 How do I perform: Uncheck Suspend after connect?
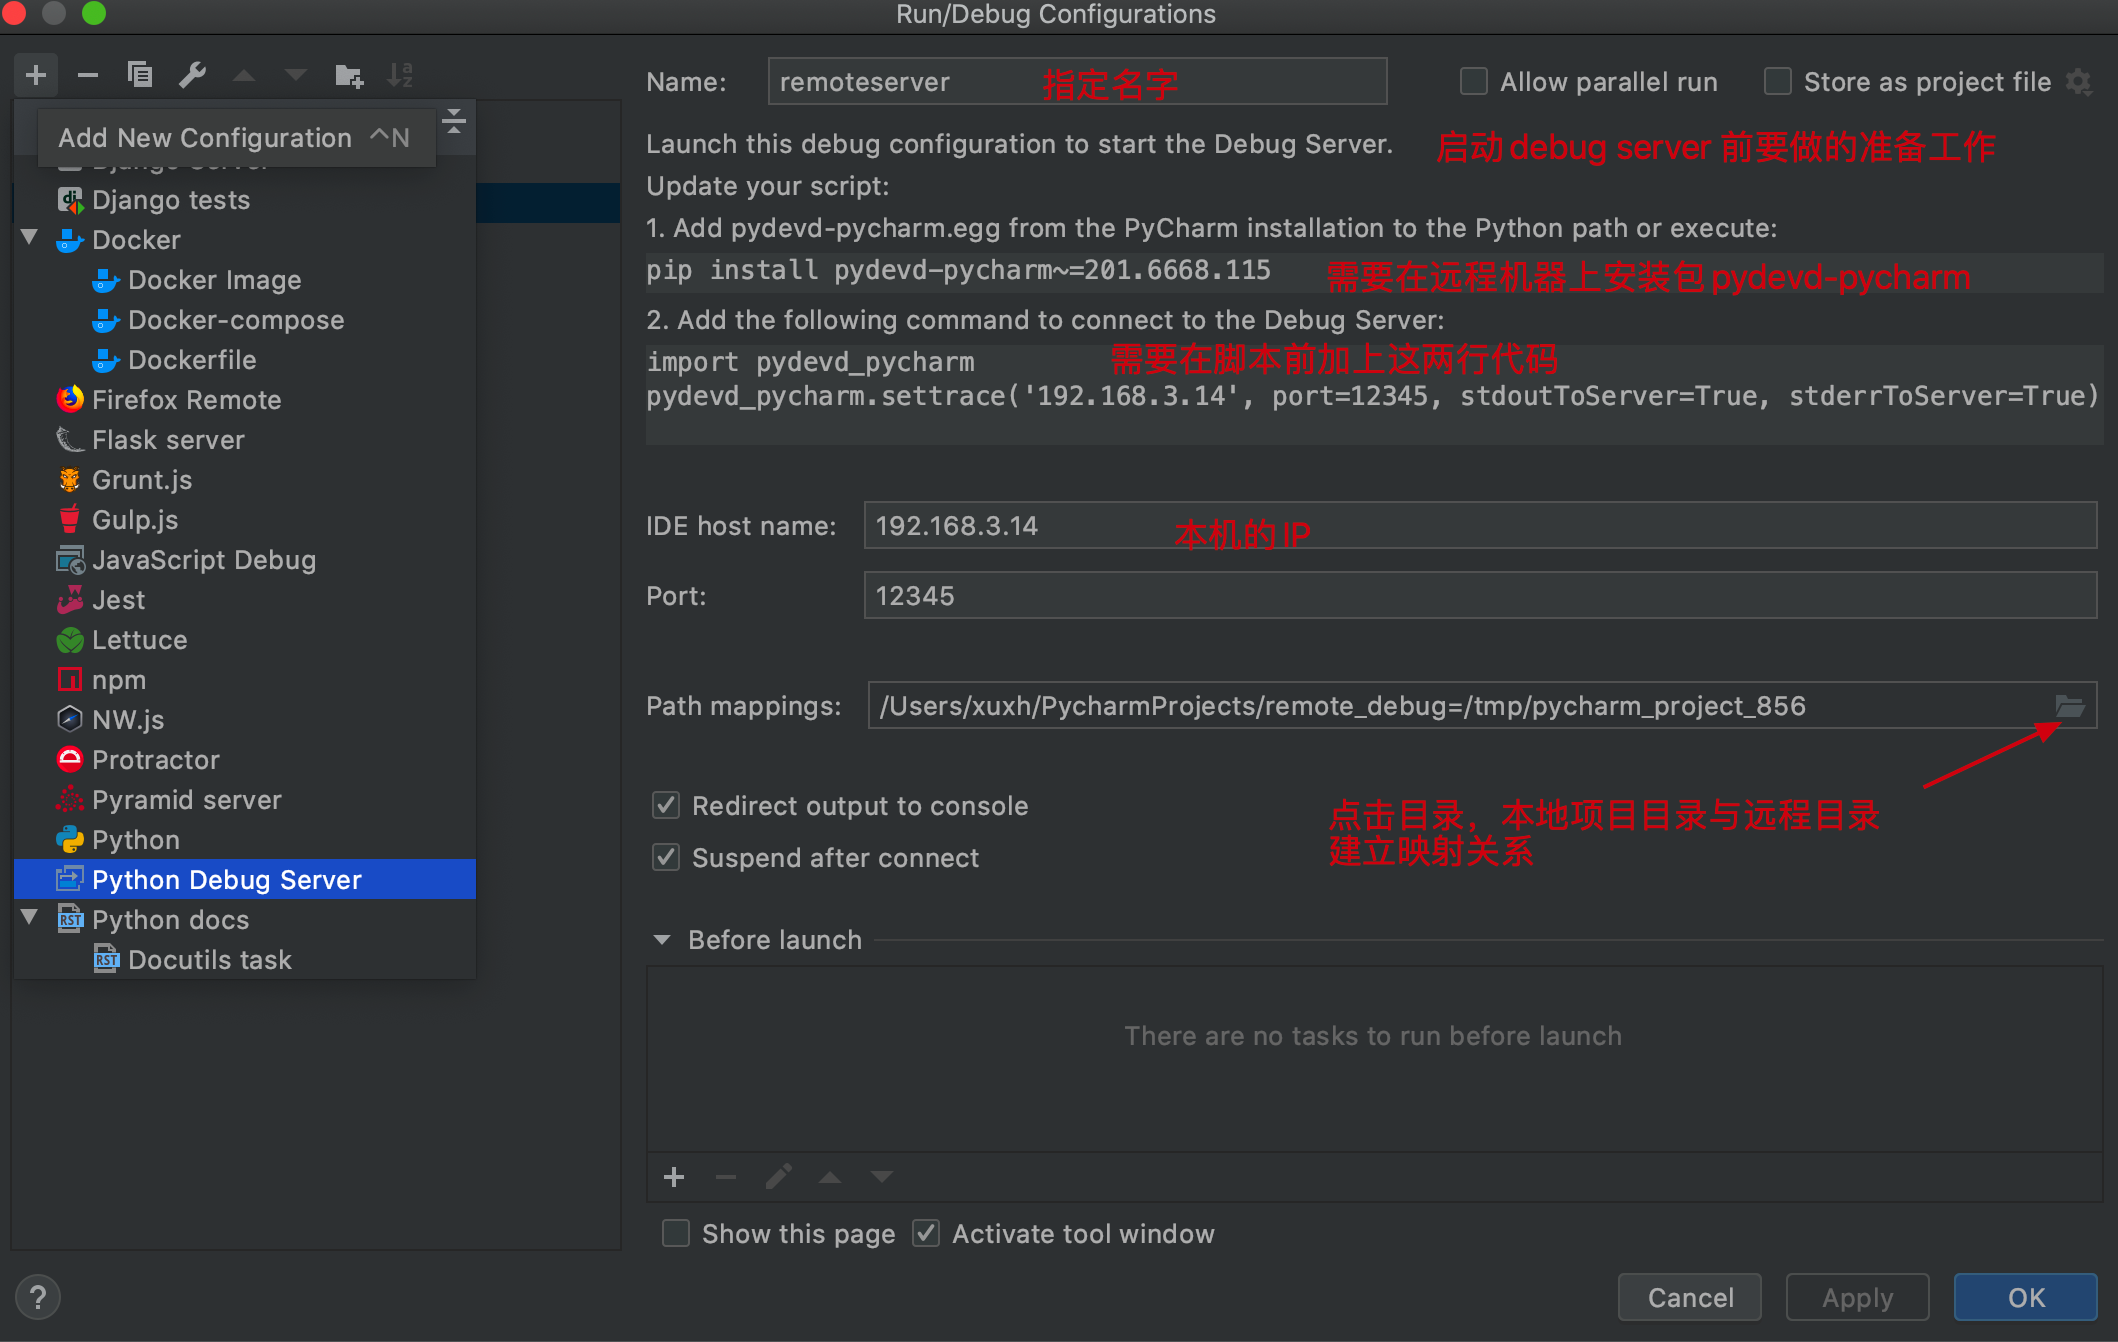click(666, 857)
